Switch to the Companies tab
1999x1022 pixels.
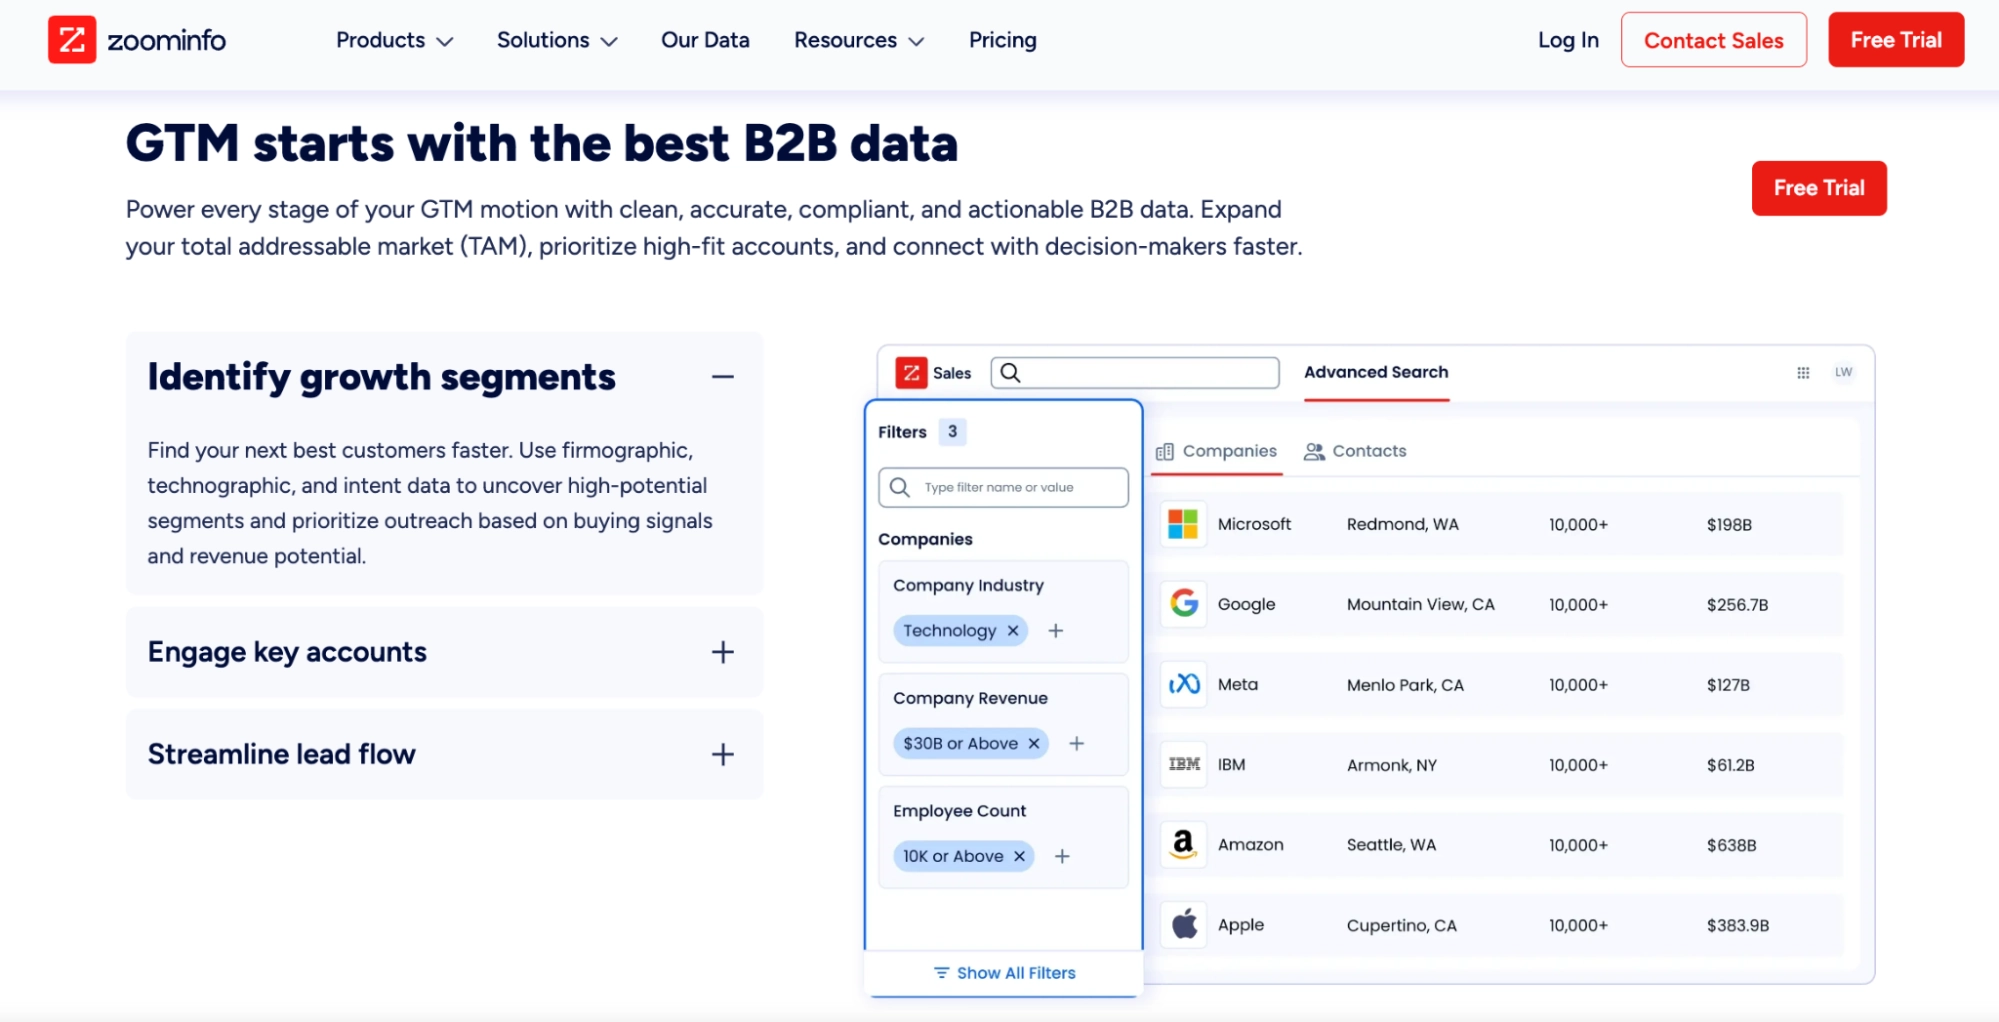coord(1217,452)
